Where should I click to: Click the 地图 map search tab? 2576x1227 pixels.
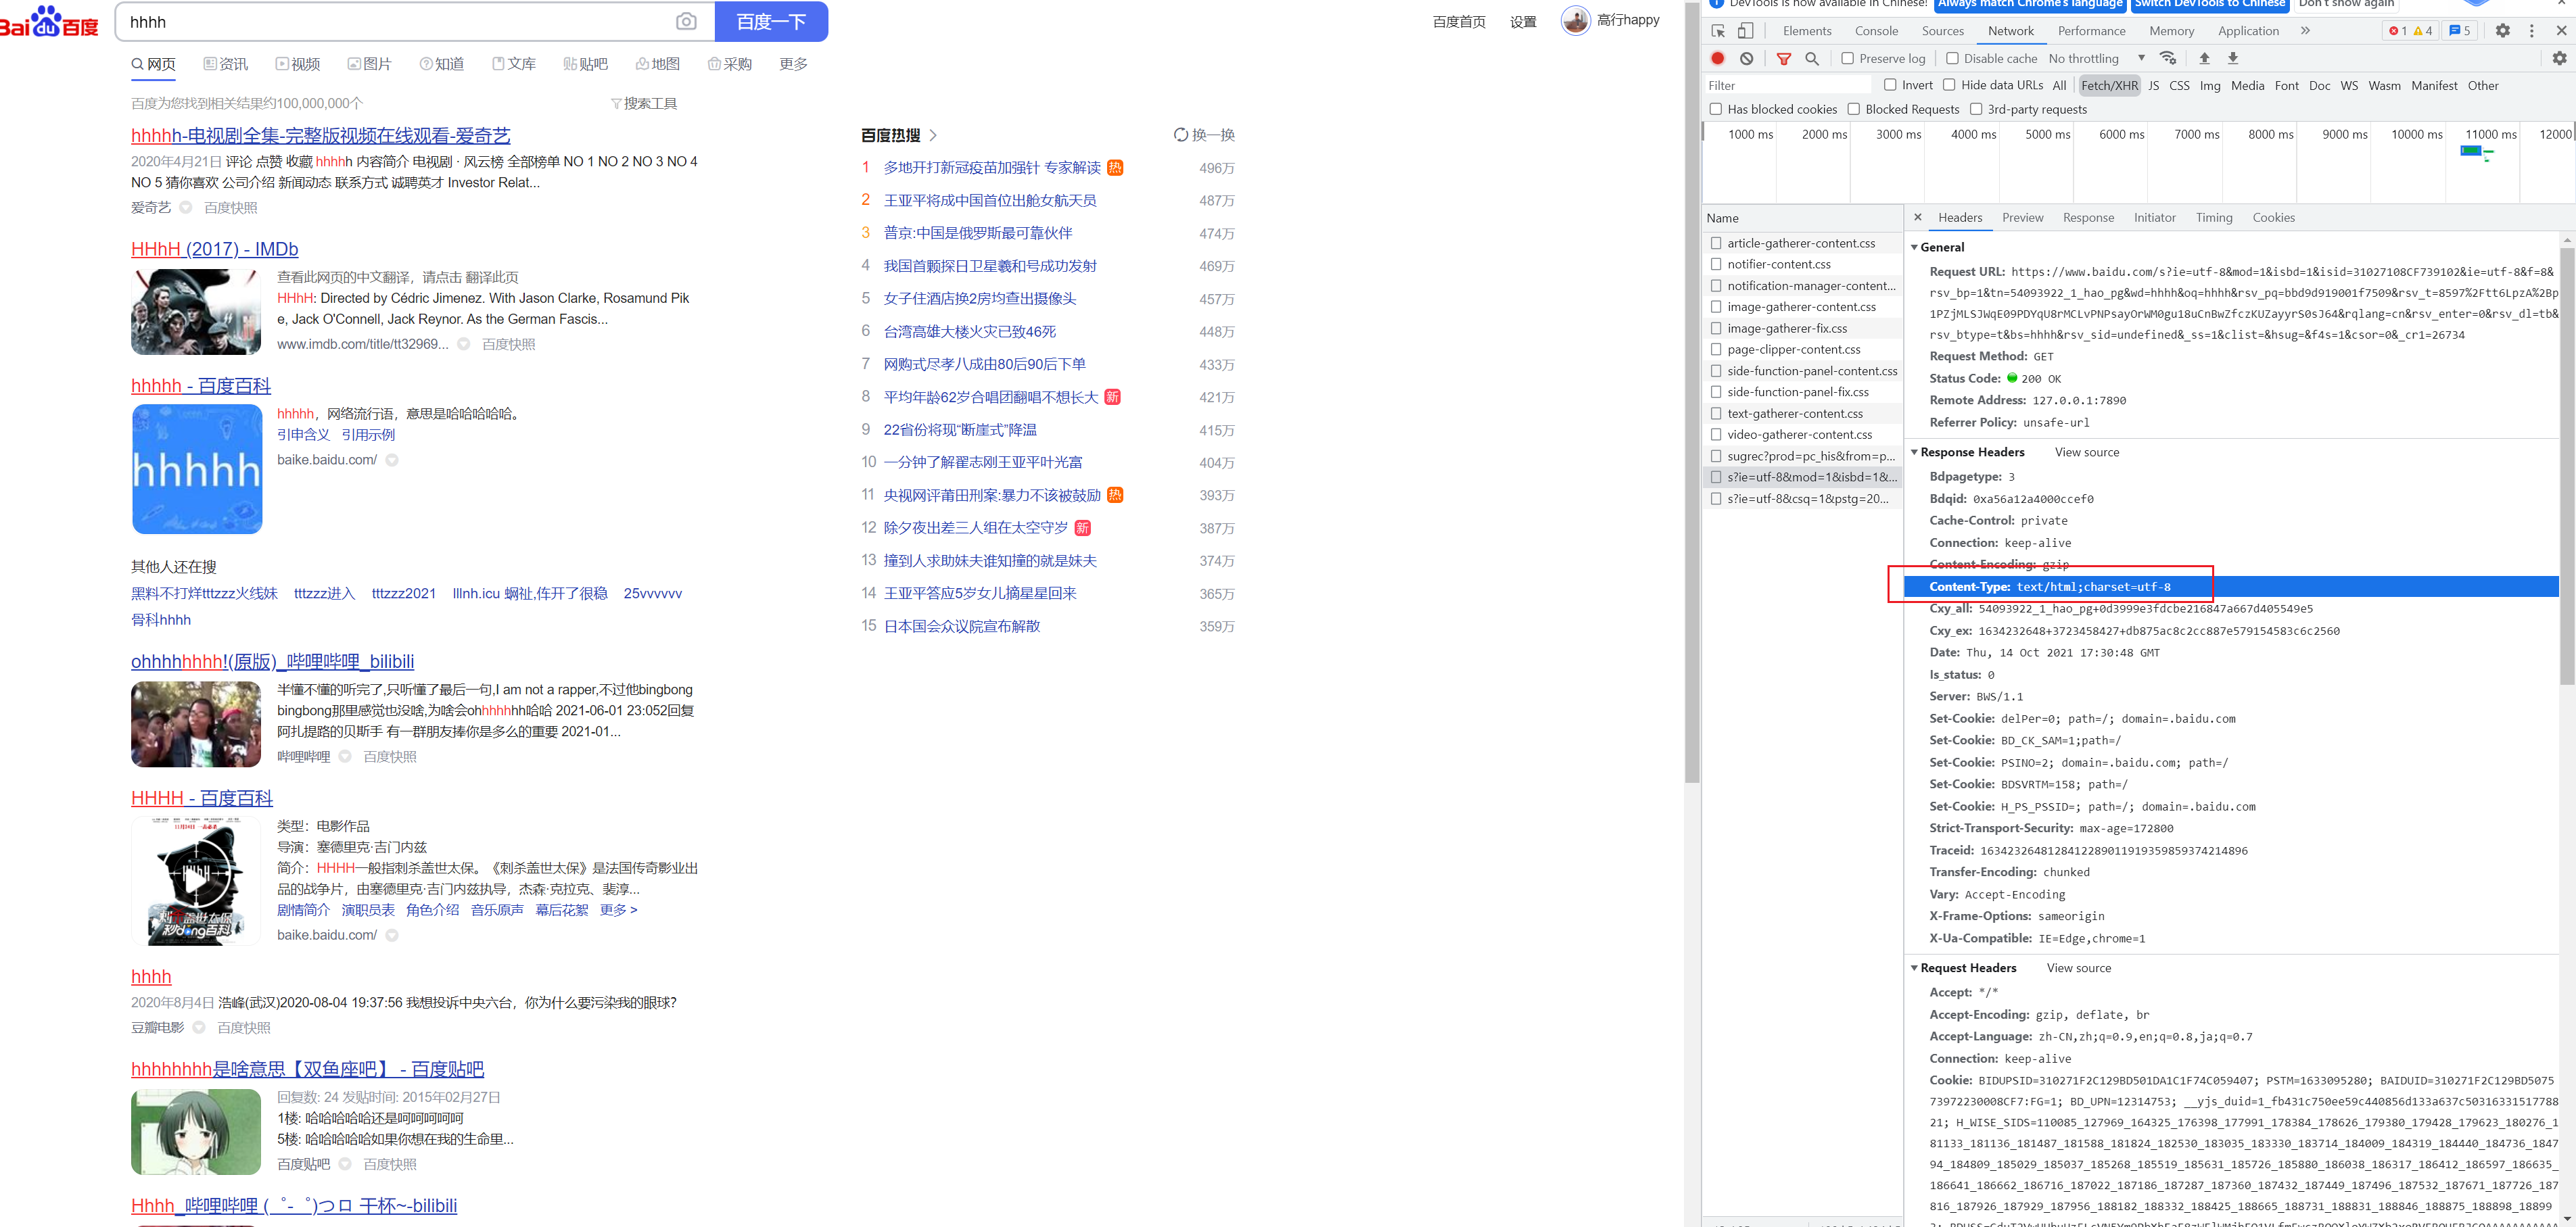coord(657,64)
